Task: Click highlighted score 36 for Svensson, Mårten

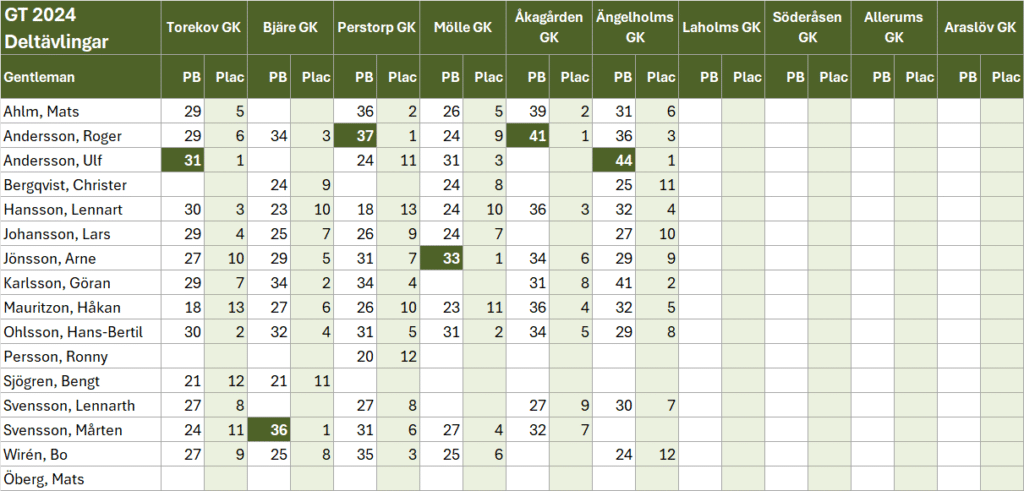Action: point(269,429)
